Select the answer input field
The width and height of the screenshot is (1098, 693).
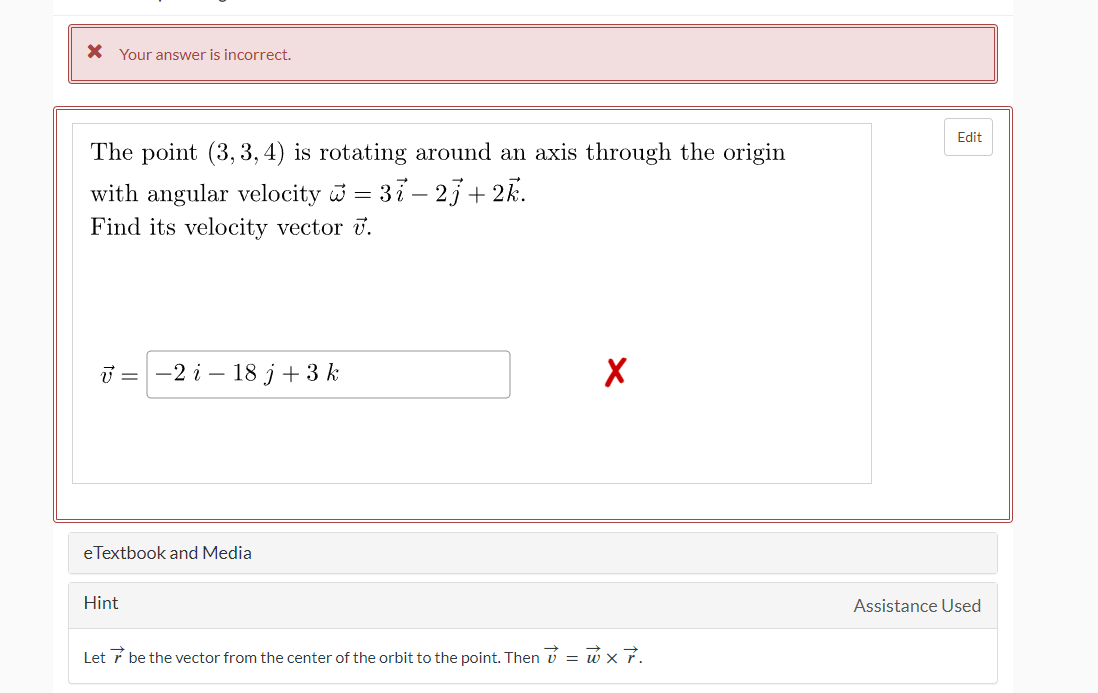click(x=328, y=373)
